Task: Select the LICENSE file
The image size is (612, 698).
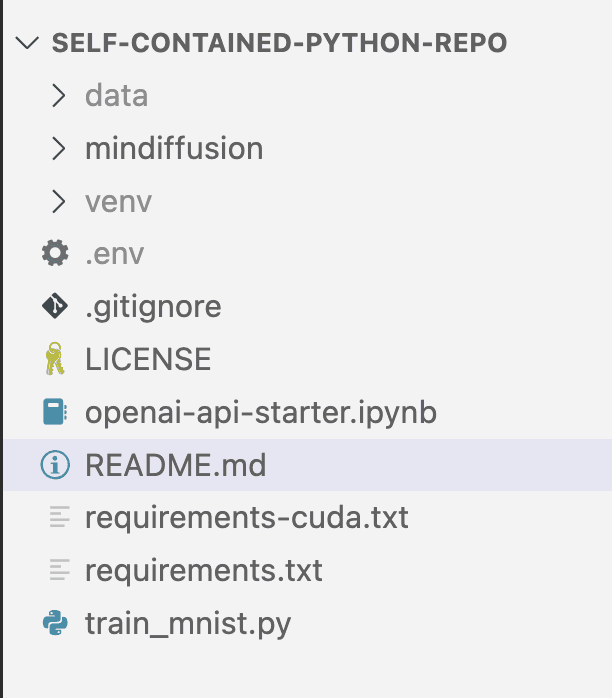Action: (x=307, y=359)
